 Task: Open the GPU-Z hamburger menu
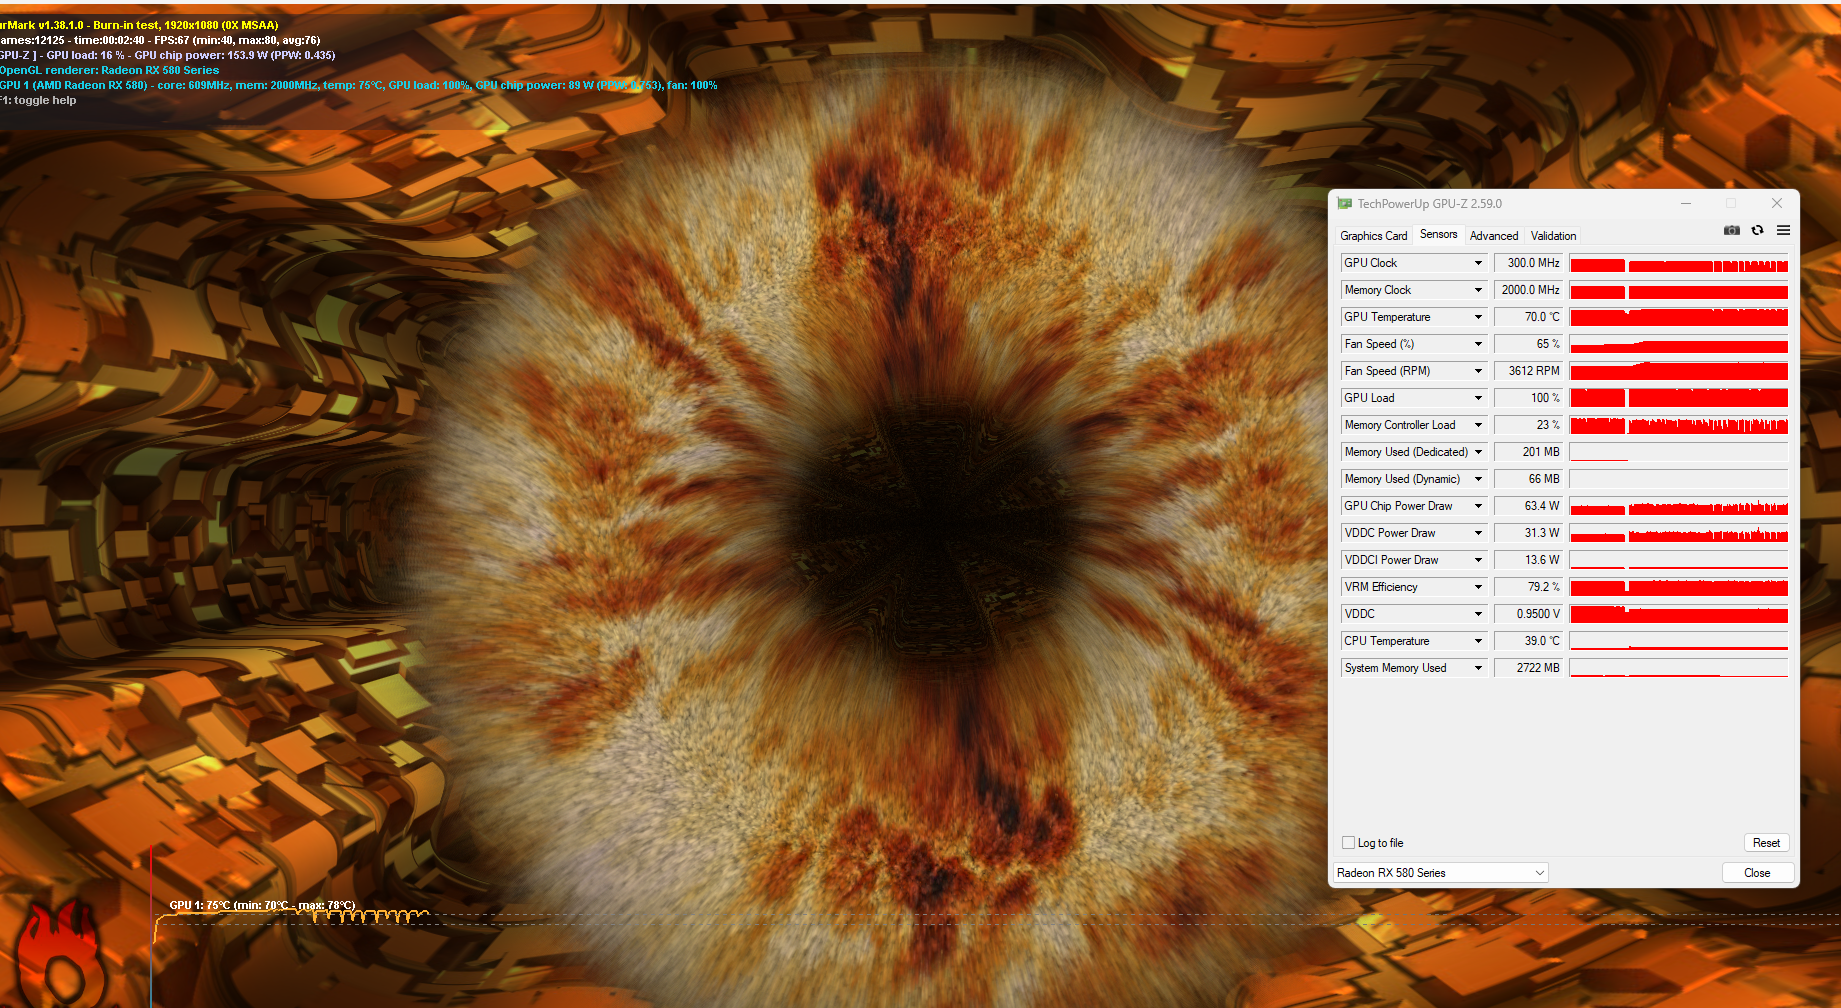(1783, 230)
